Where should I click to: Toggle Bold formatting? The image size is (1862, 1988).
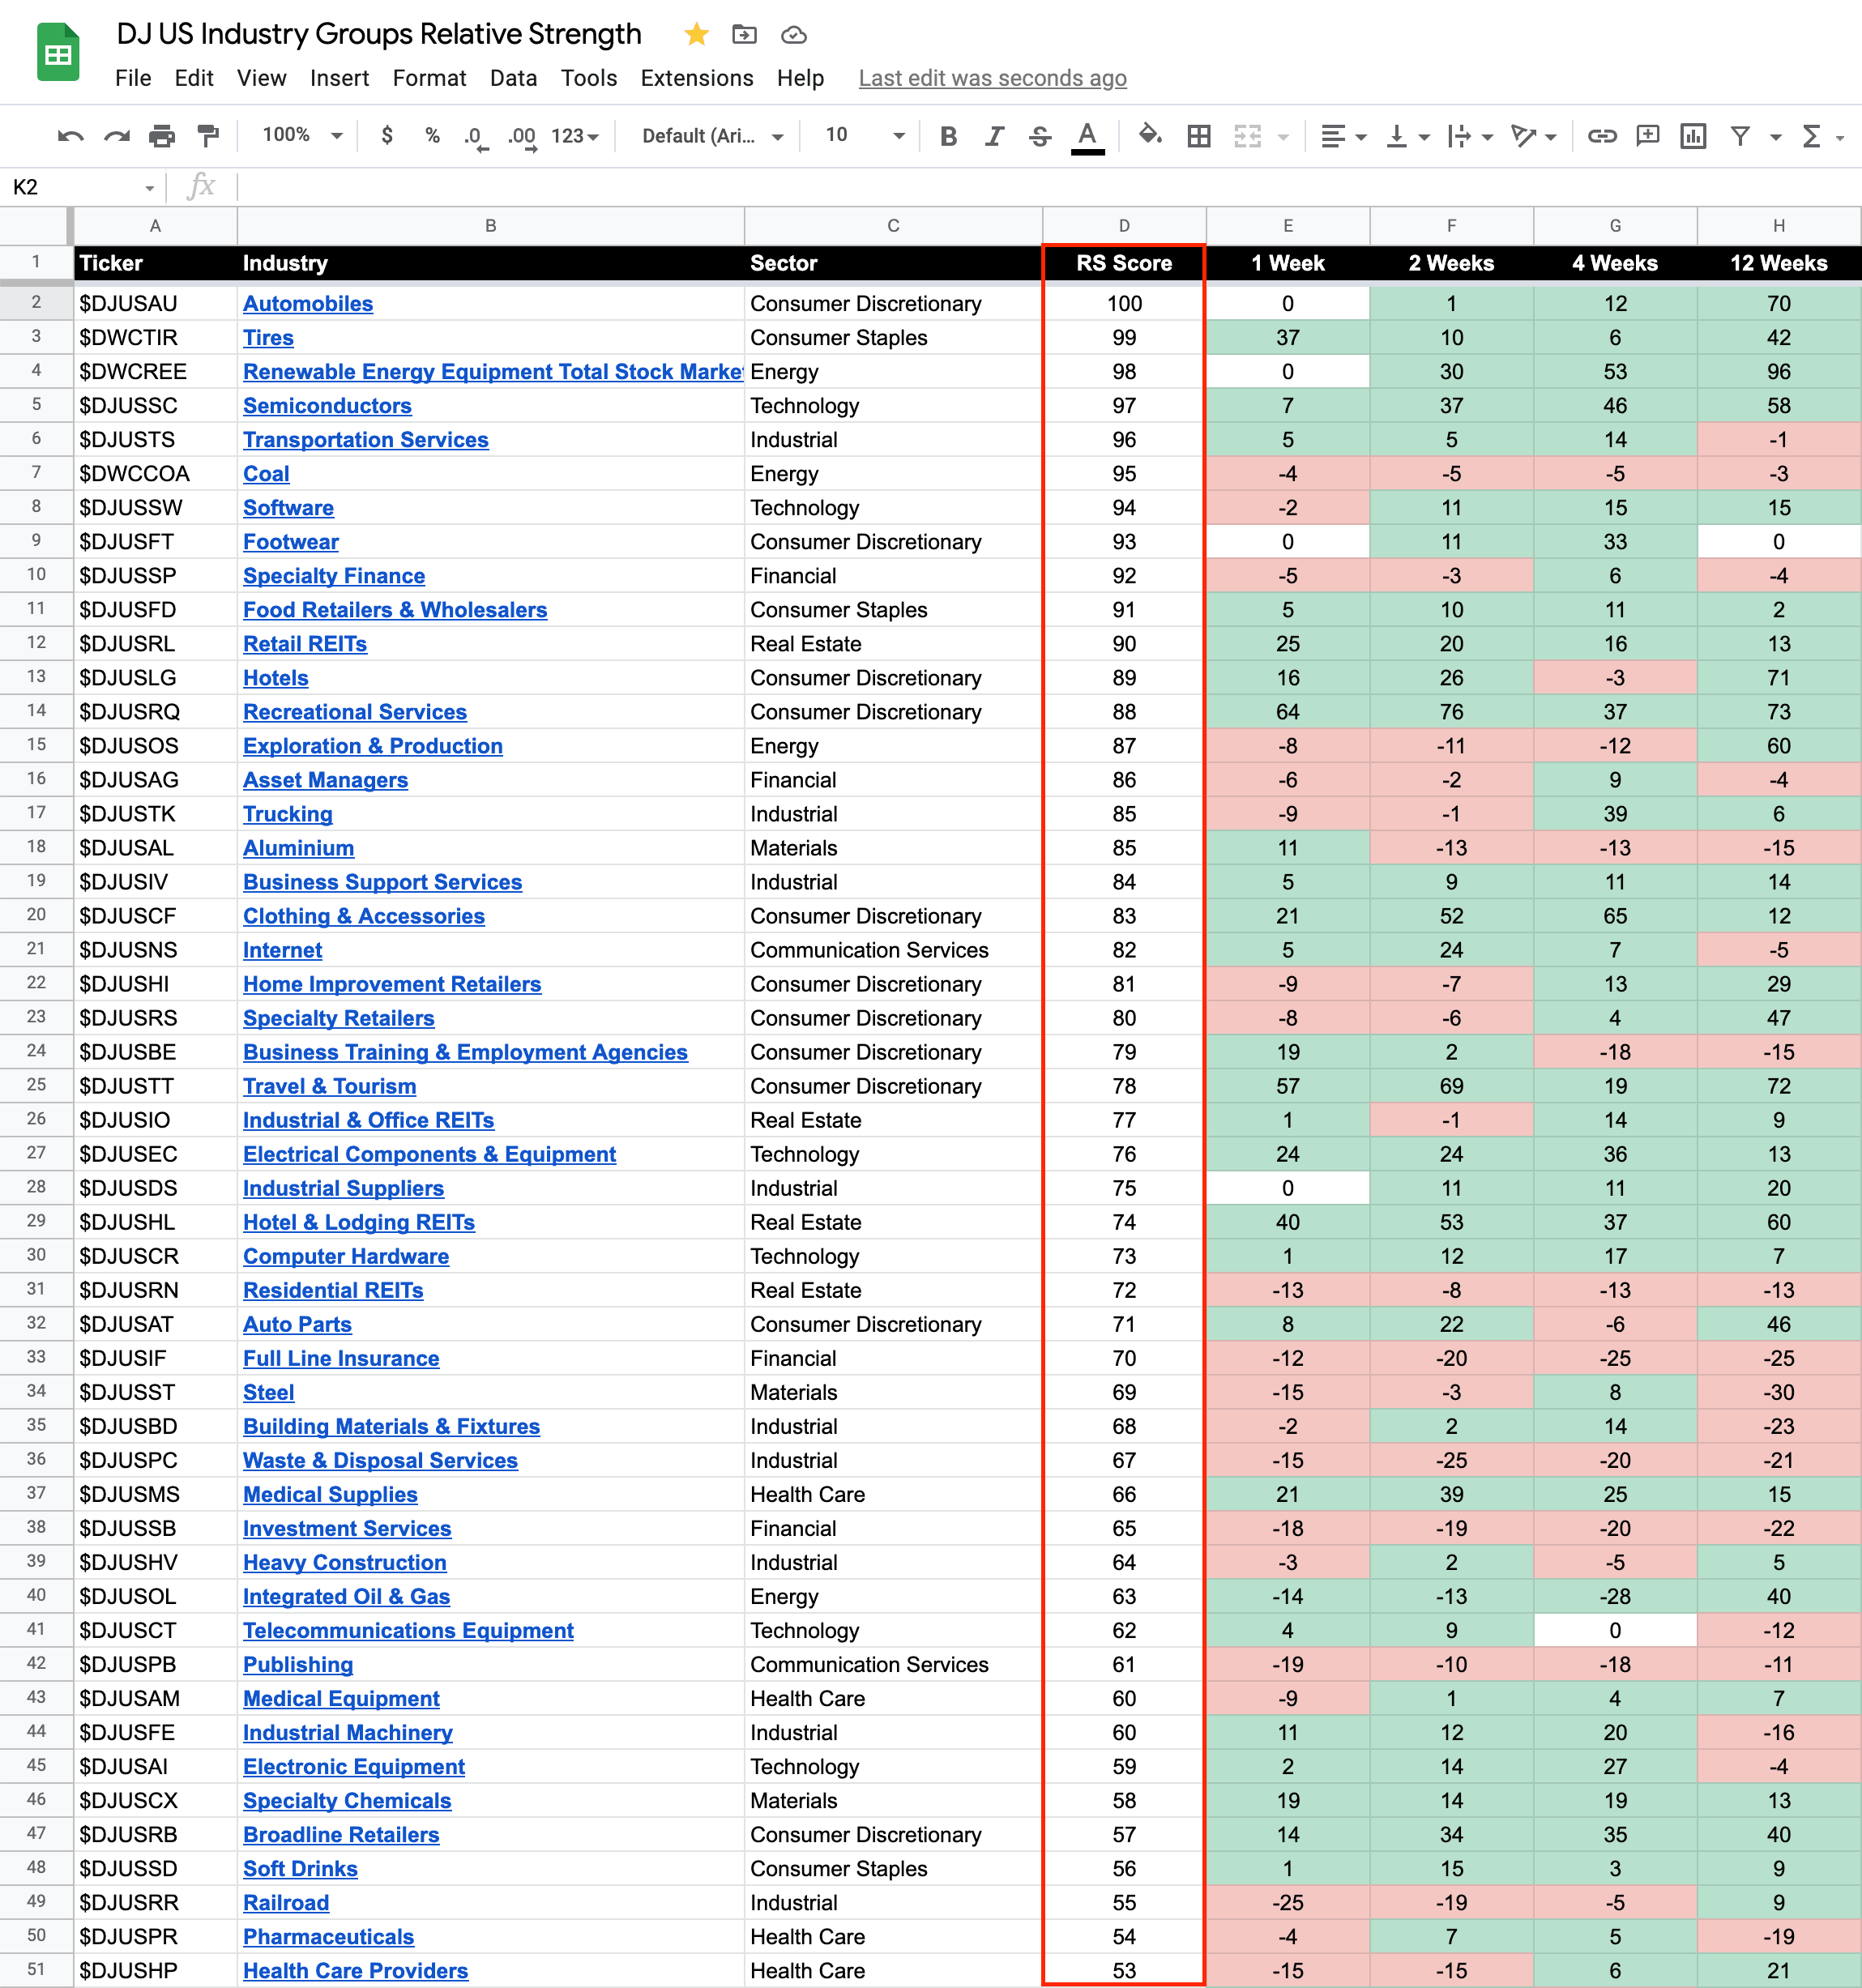pyautogui.click(x=948, y=136)
